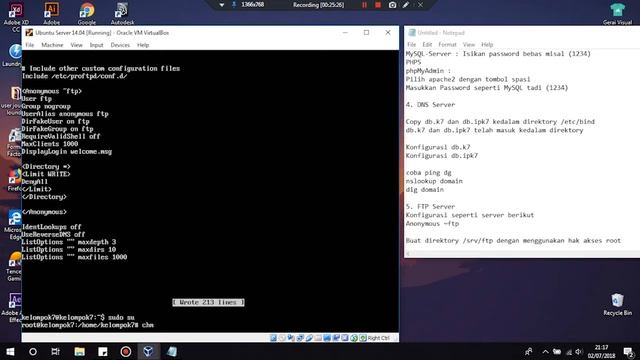Open the VirtualBox Devices menu
This screenshot has width=640, height=360.
(120, 45)
